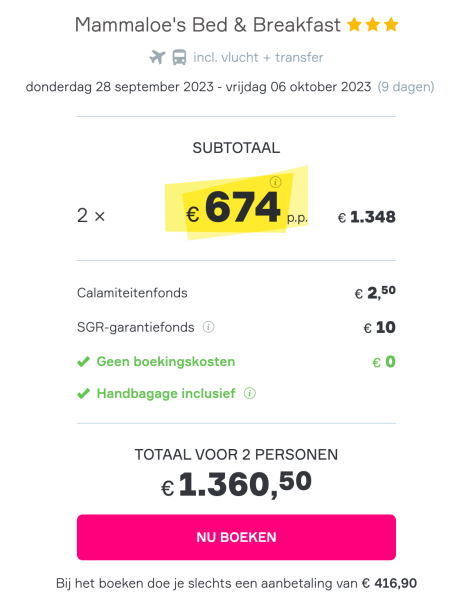
Task: Open Handbagage inclusief info icon
Action: 250,393
